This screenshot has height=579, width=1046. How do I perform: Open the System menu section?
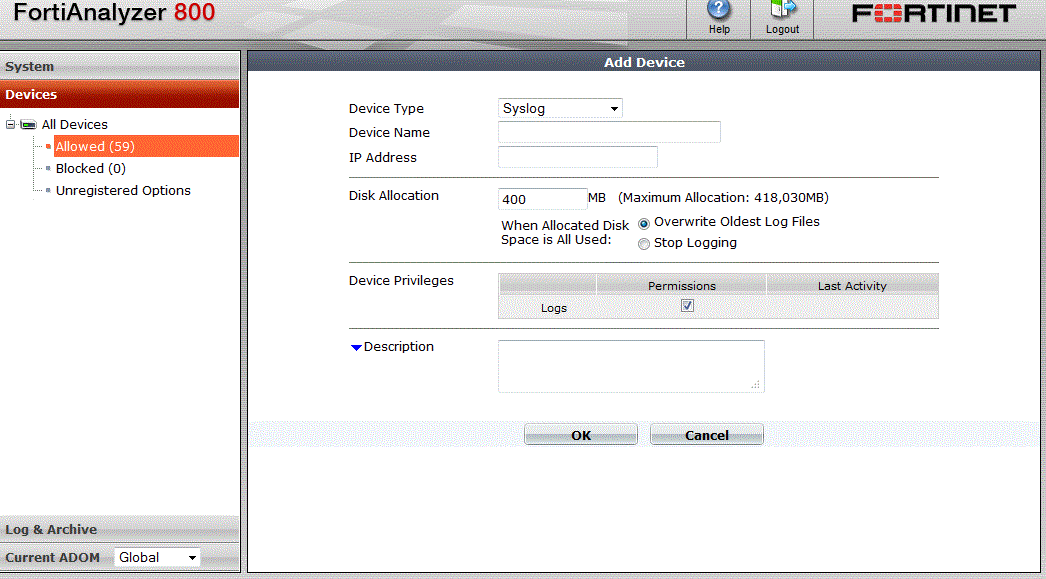pyautogui.click(x=119, y=66)
